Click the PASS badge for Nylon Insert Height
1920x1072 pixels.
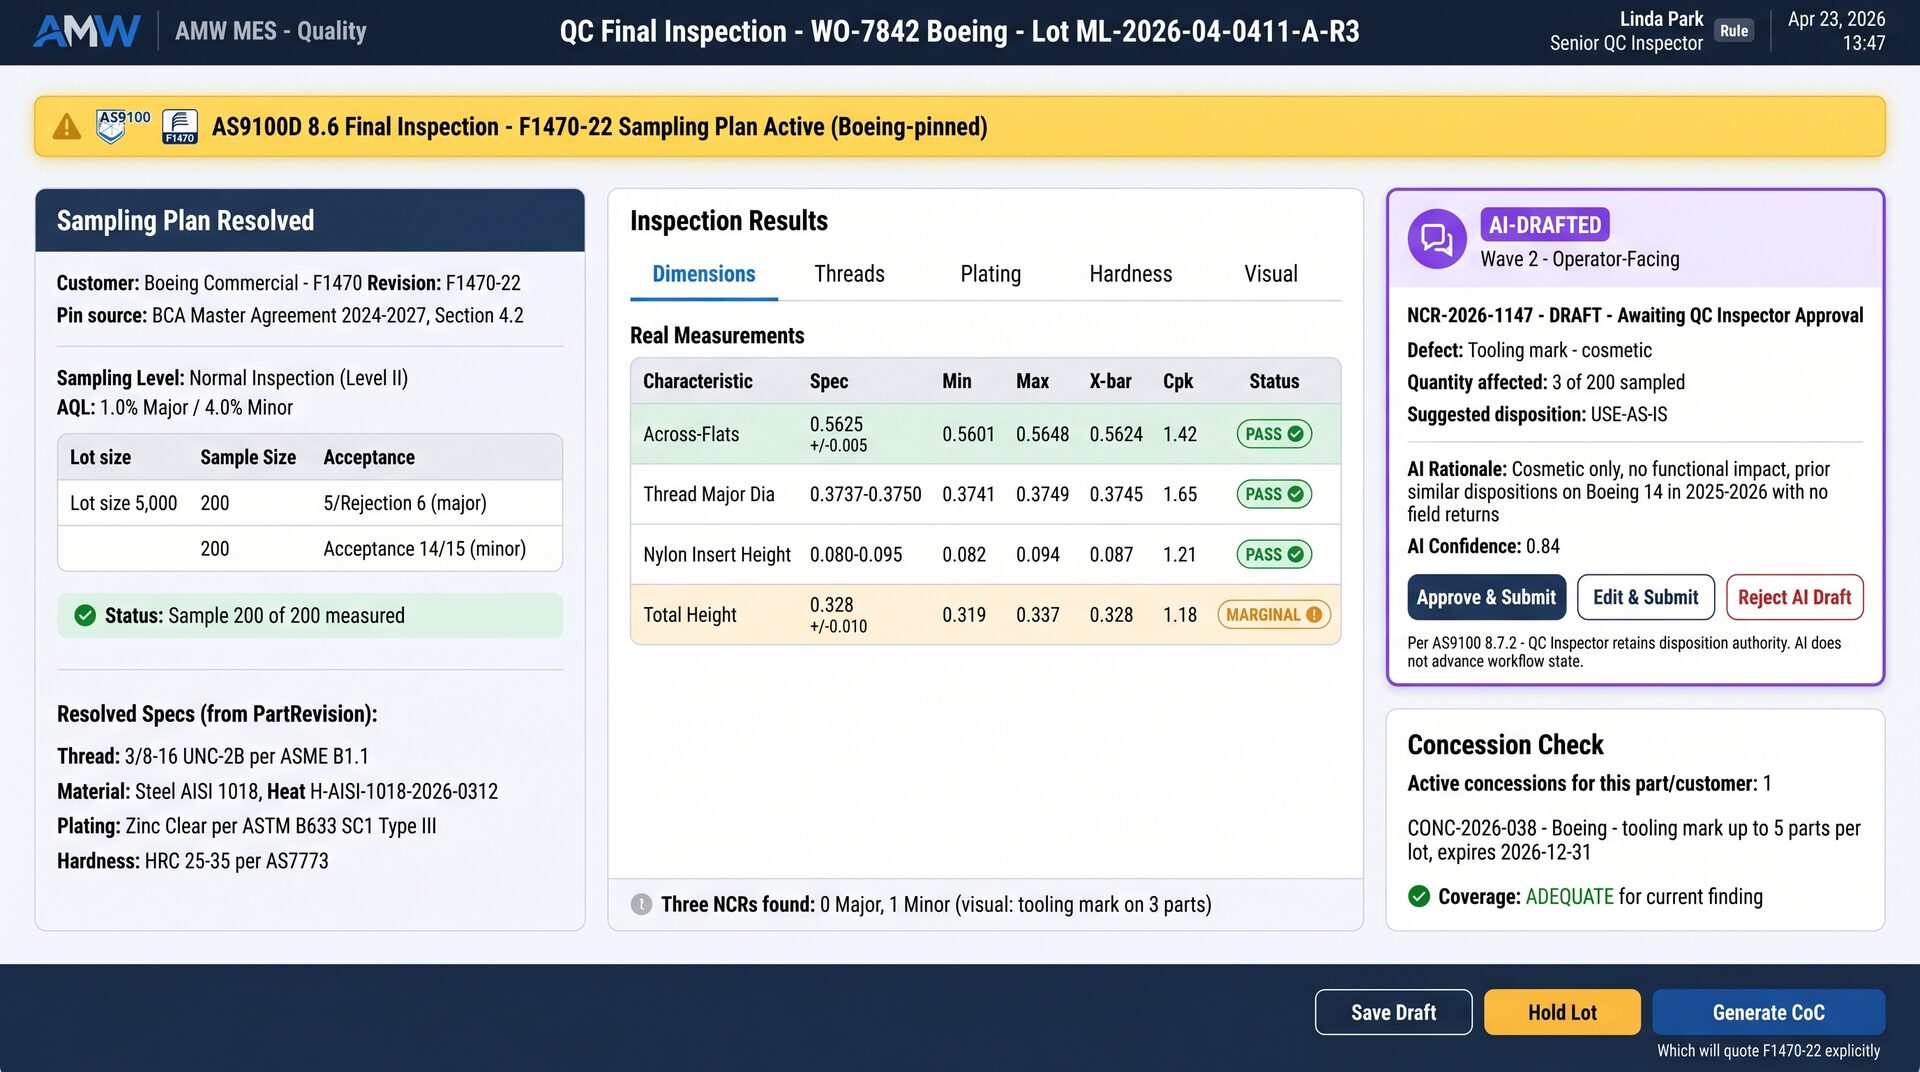(1274, 554)
